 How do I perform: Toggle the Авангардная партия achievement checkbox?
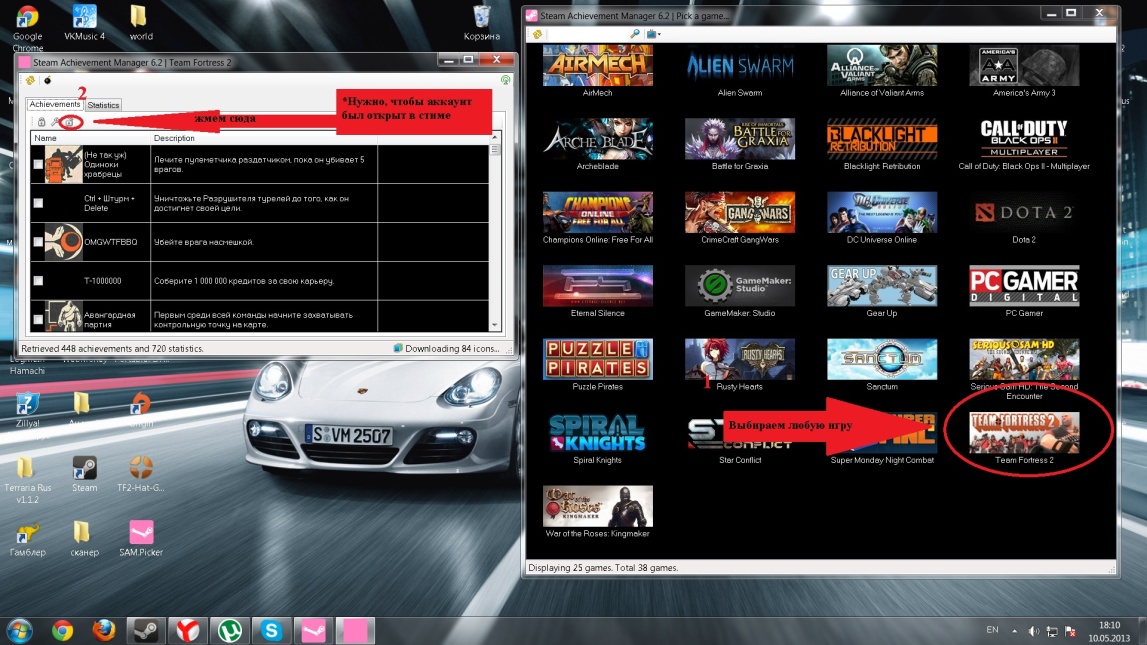[x=38, y=320]
